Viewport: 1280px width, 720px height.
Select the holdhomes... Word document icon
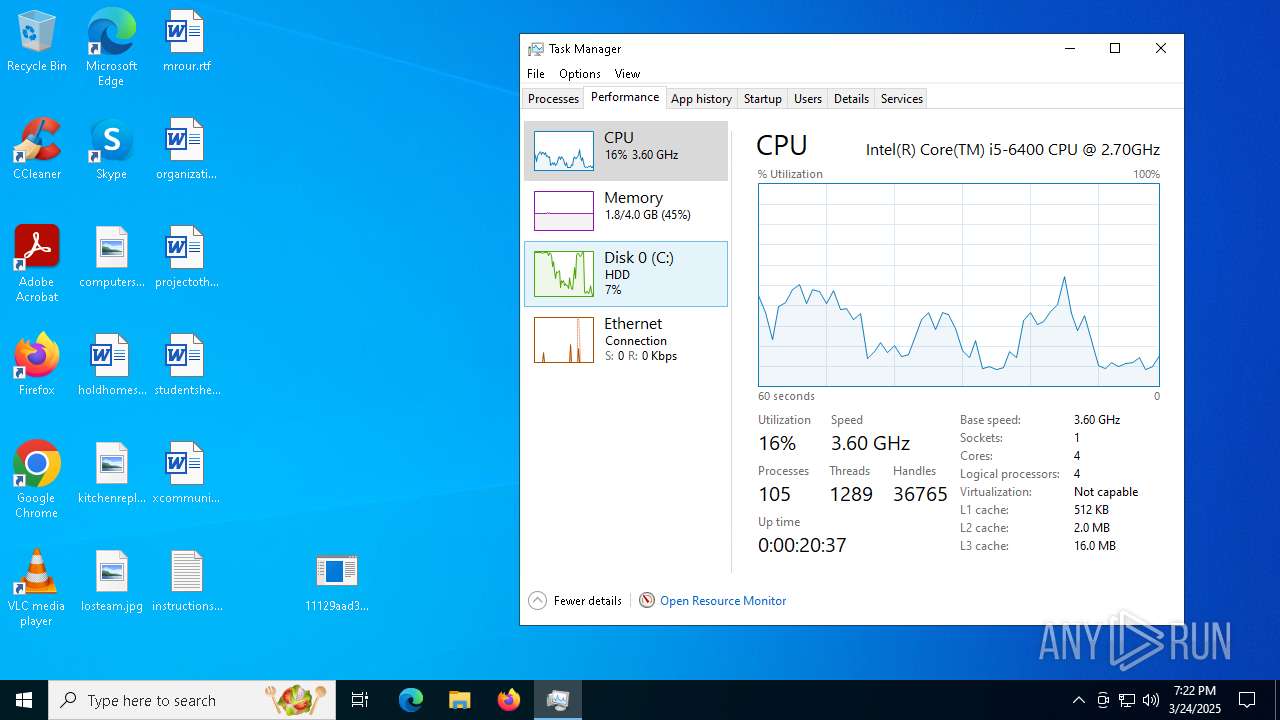(111, 366)
